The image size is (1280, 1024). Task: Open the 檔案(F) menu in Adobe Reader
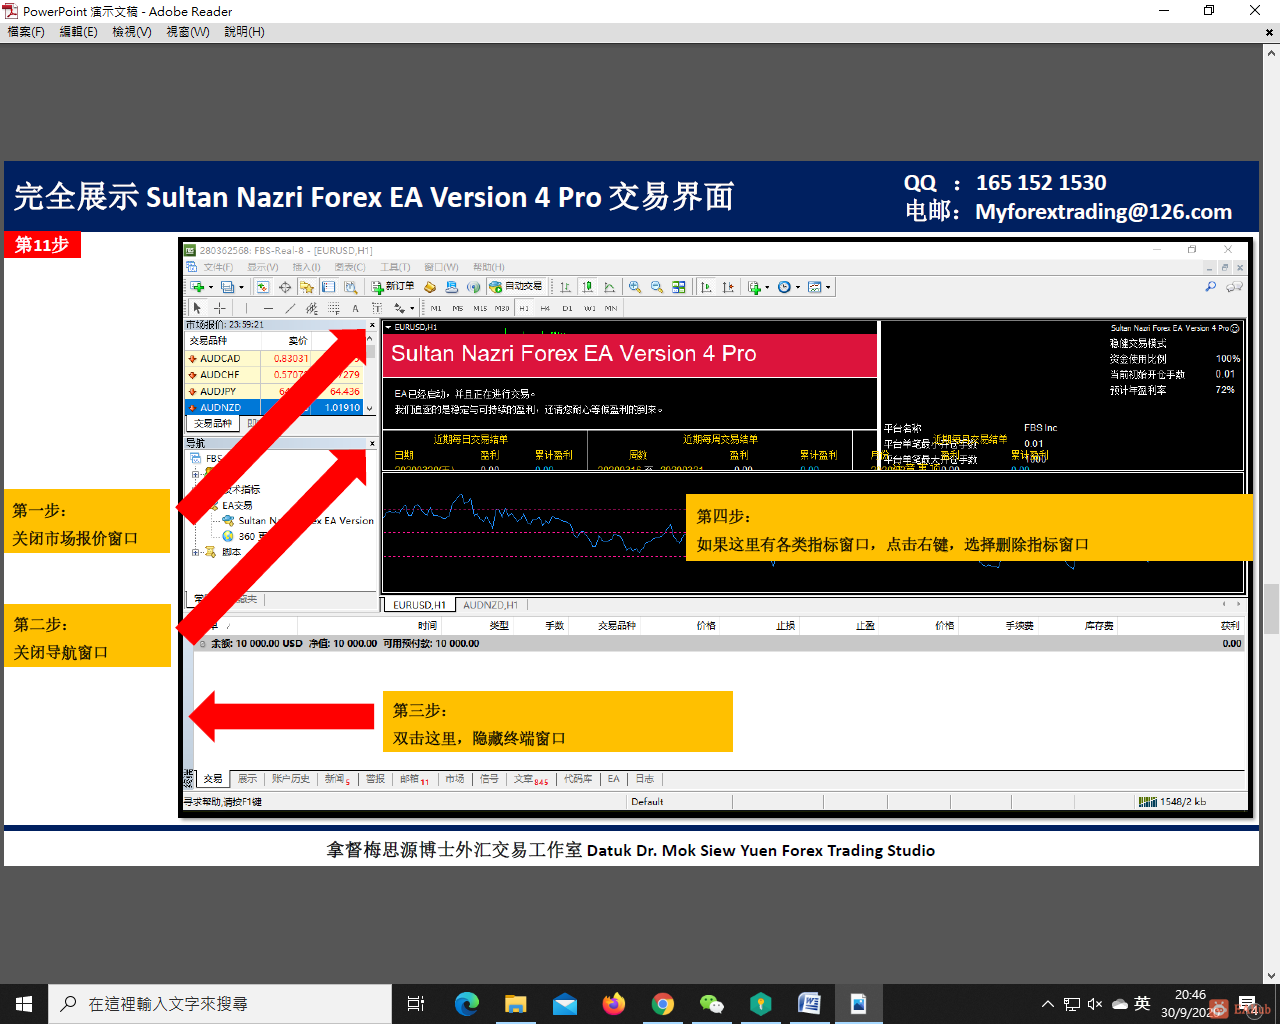pos(26,32)
